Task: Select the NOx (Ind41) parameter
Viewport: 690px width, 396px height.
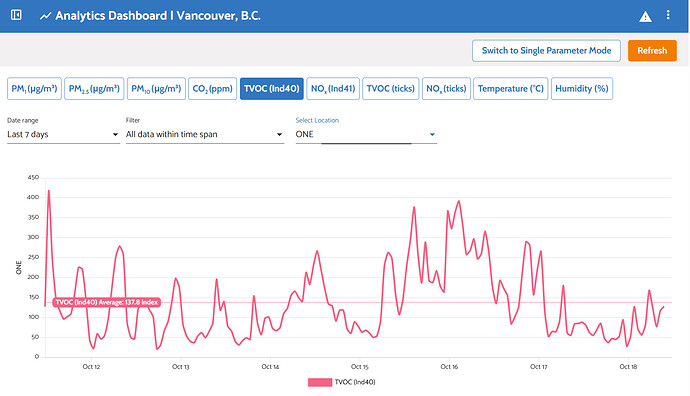Action: click(333, 89)
